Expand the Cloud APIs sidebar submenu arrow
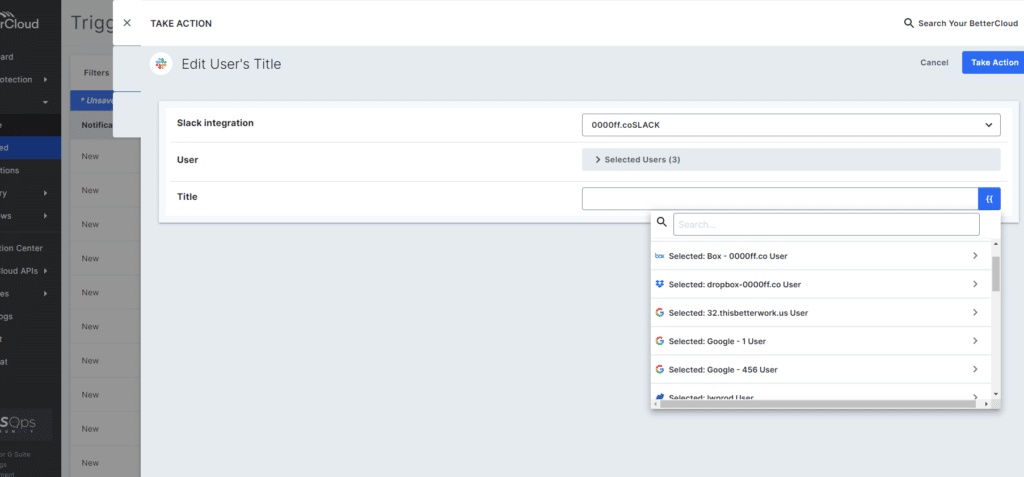 point(44,271)
